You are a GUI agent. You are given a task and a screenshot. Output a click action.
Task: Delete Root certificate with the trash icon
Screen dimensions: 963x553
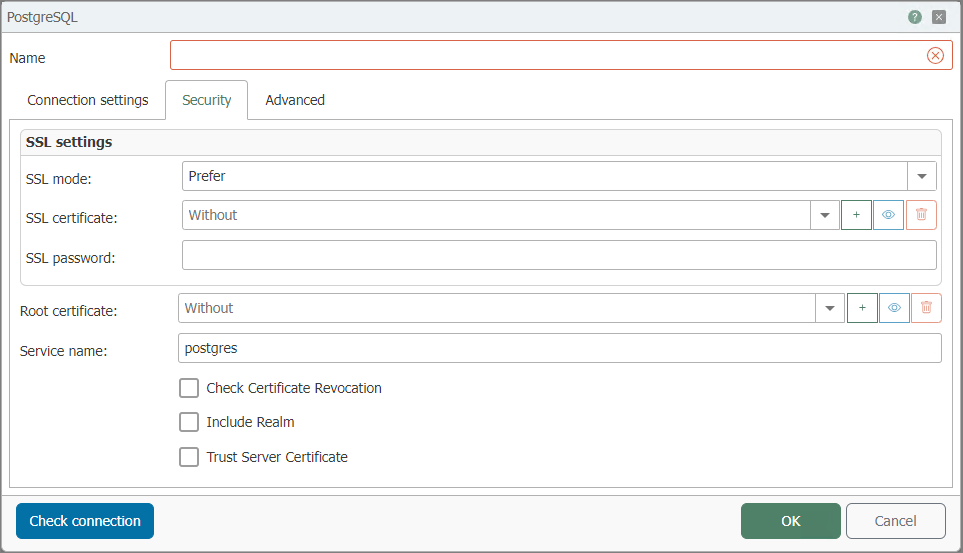pyautogui.click(x=926, y=308)
